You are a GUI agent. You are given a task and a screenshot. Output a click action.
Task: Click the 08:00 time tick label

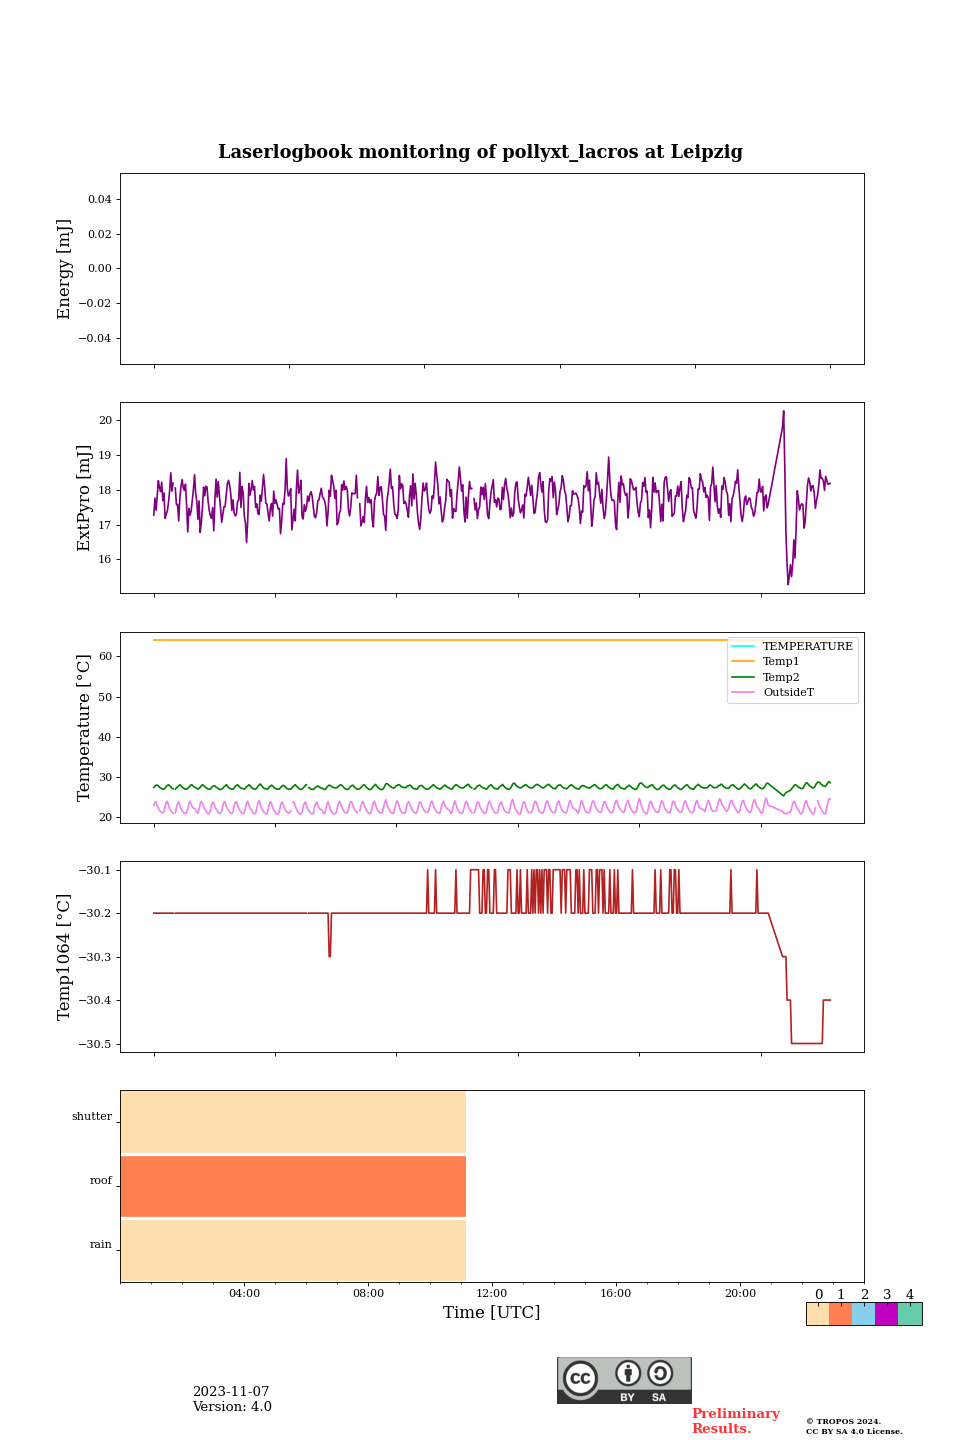click(368, 1294)
